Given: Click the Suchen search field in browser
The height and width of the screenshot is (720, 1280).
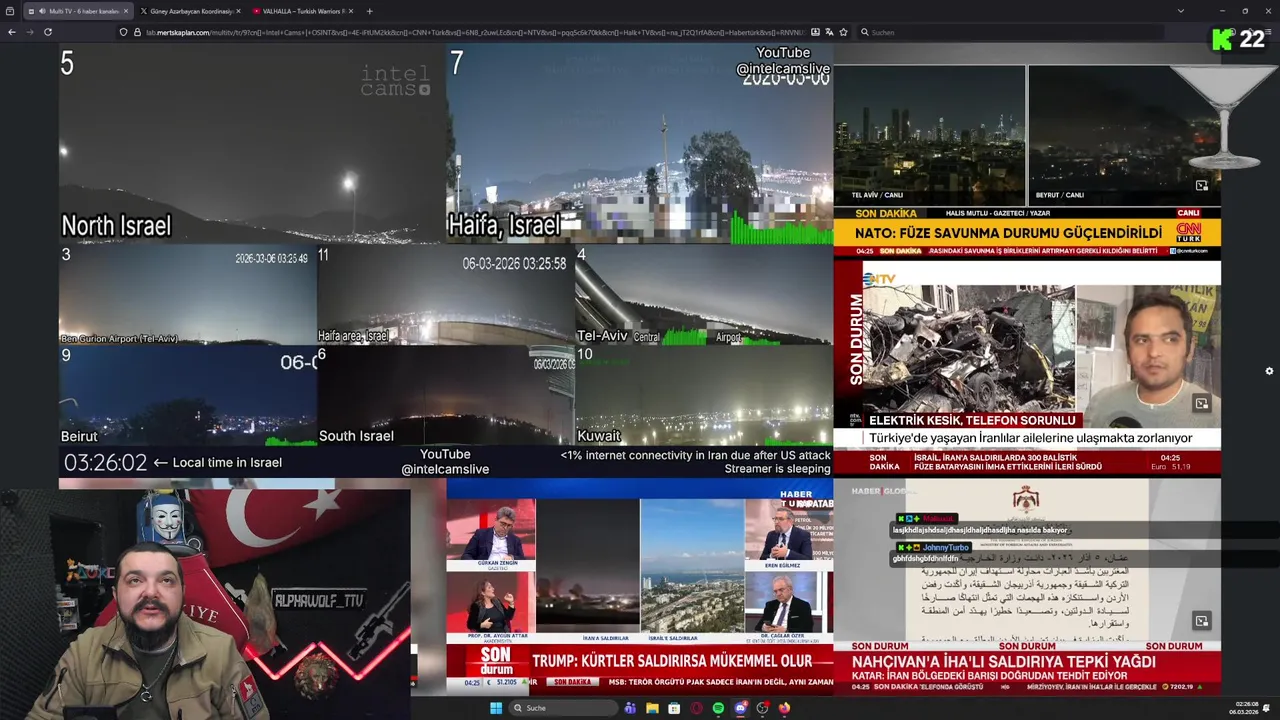Looking at the screenshot, I should click(x=1010, y=32).
